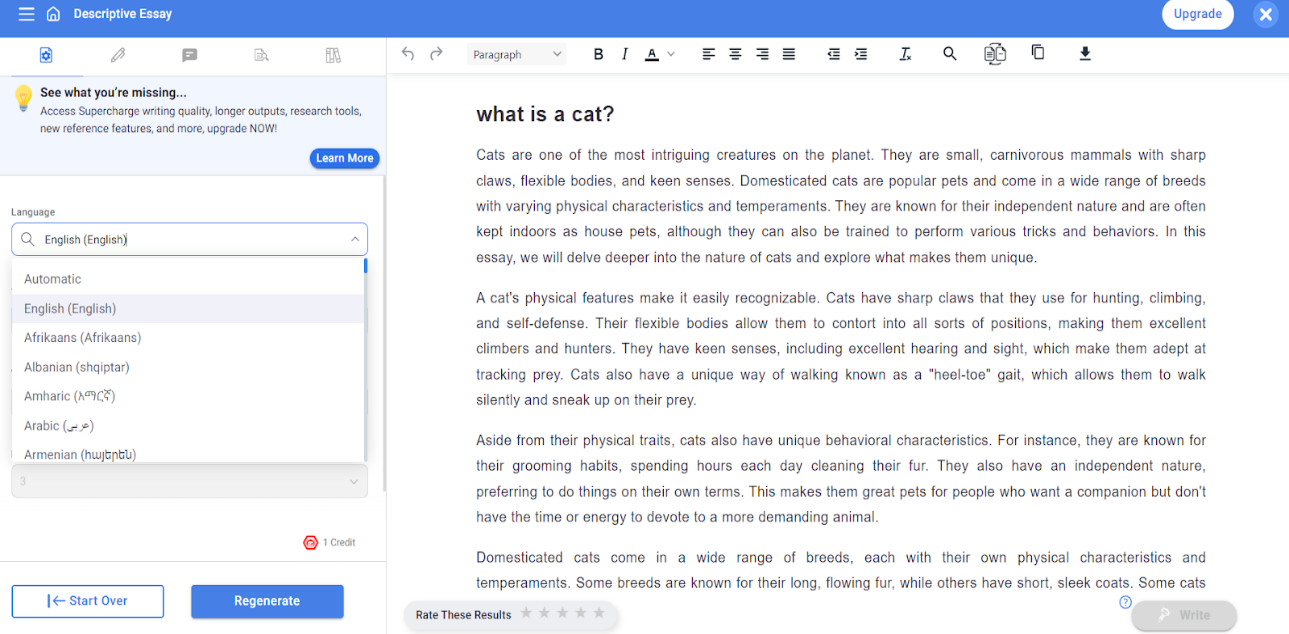Go to home via house icon
The image size is (1289, 634).
53,14
